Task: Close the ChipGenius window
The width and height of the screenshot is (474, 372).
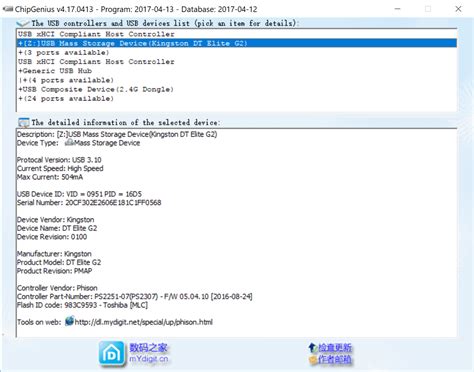Action: (x=458, y=9)
